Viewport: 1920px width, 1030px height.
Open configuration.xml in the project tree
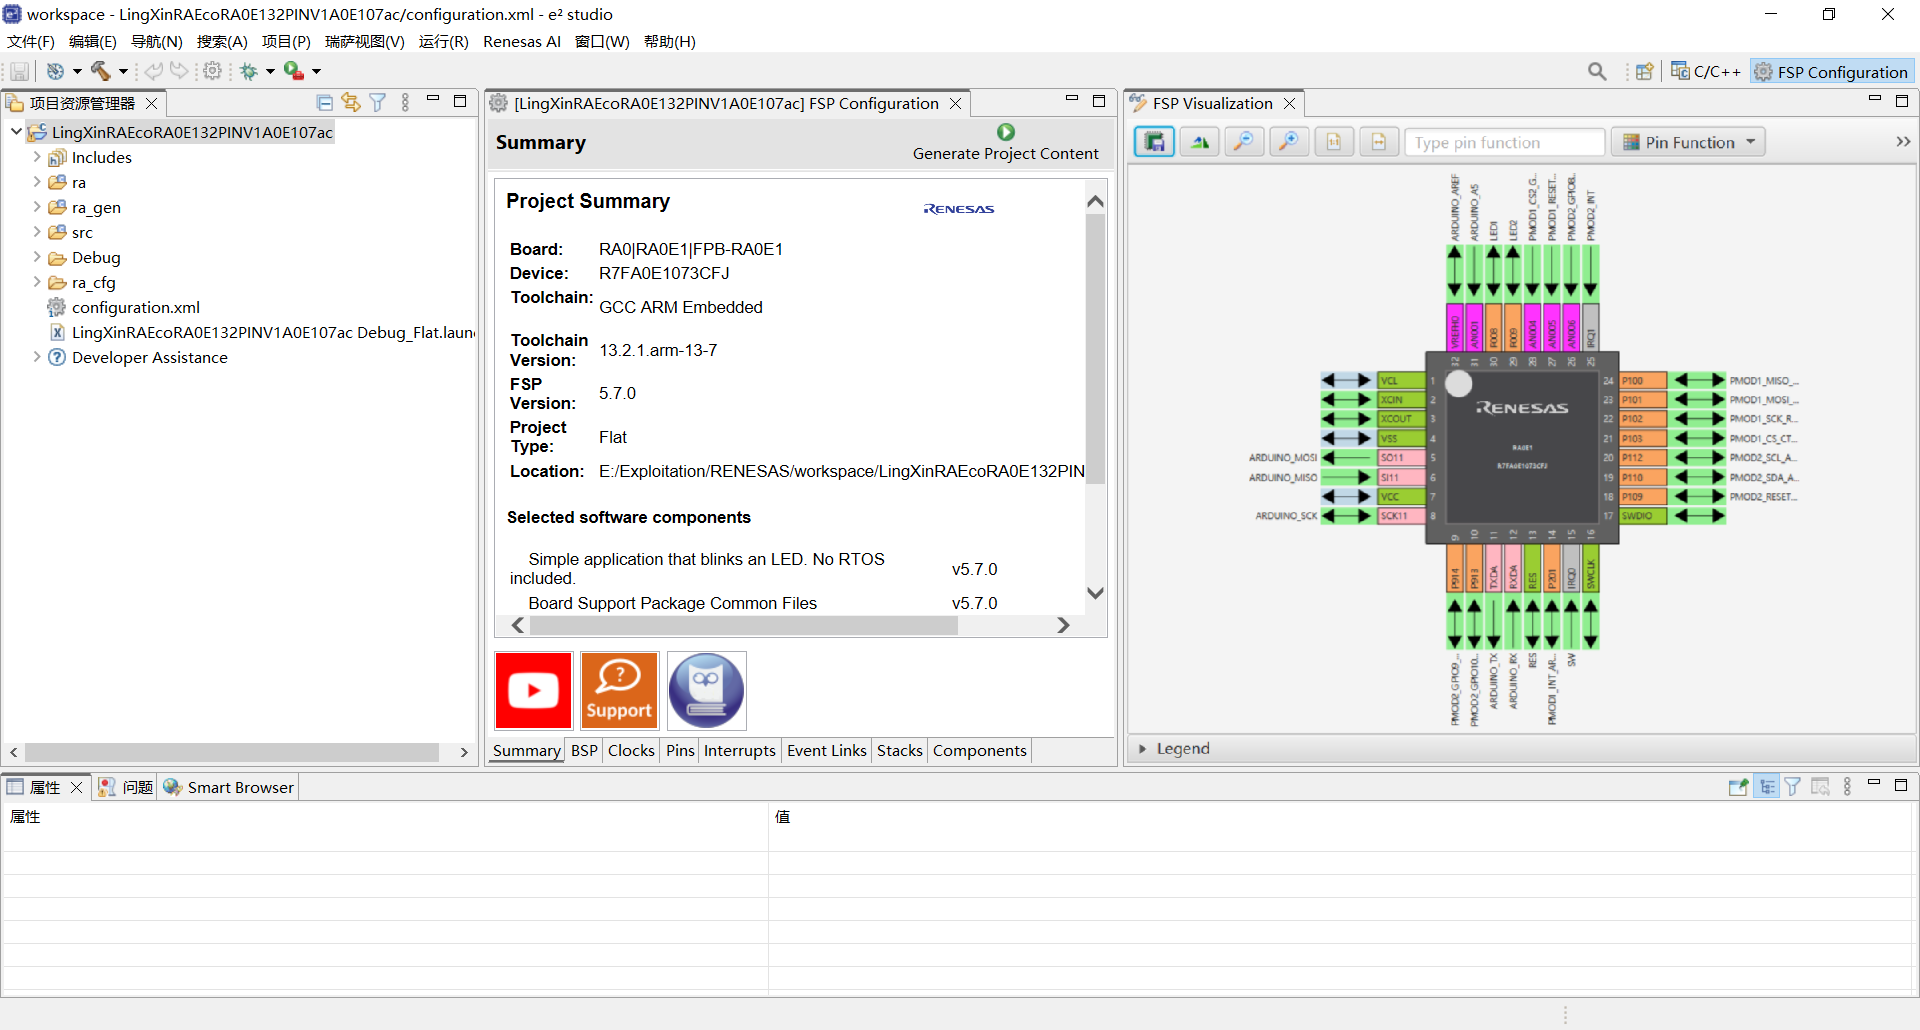(135, 307)
